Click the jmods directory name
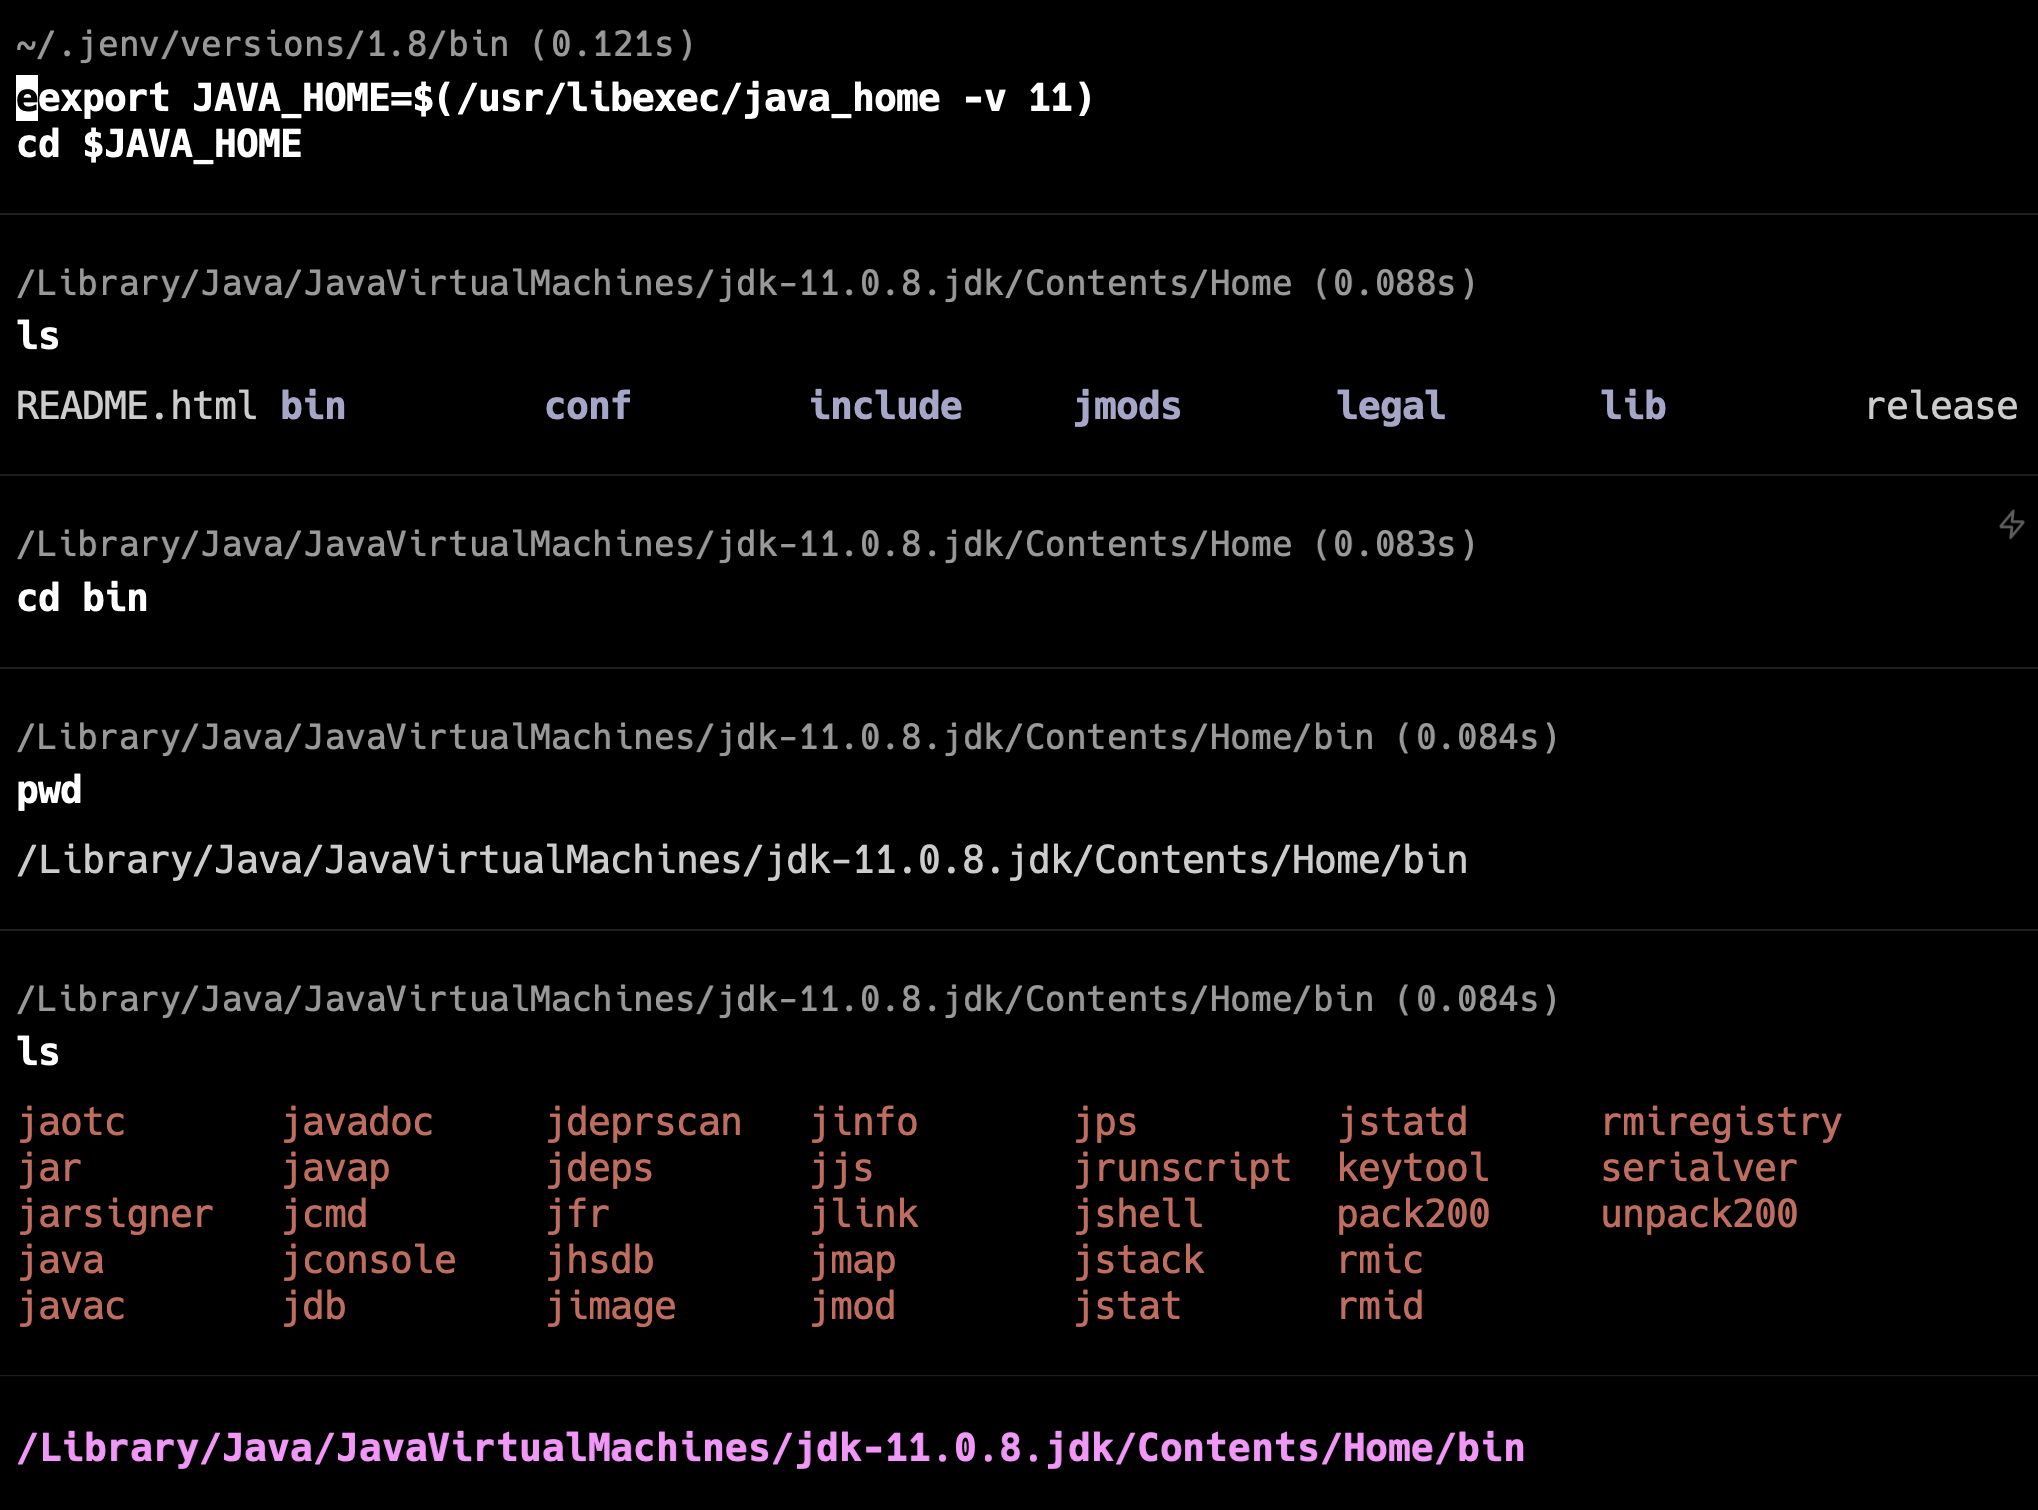2038x1510 pixels. pos(1127,406)
